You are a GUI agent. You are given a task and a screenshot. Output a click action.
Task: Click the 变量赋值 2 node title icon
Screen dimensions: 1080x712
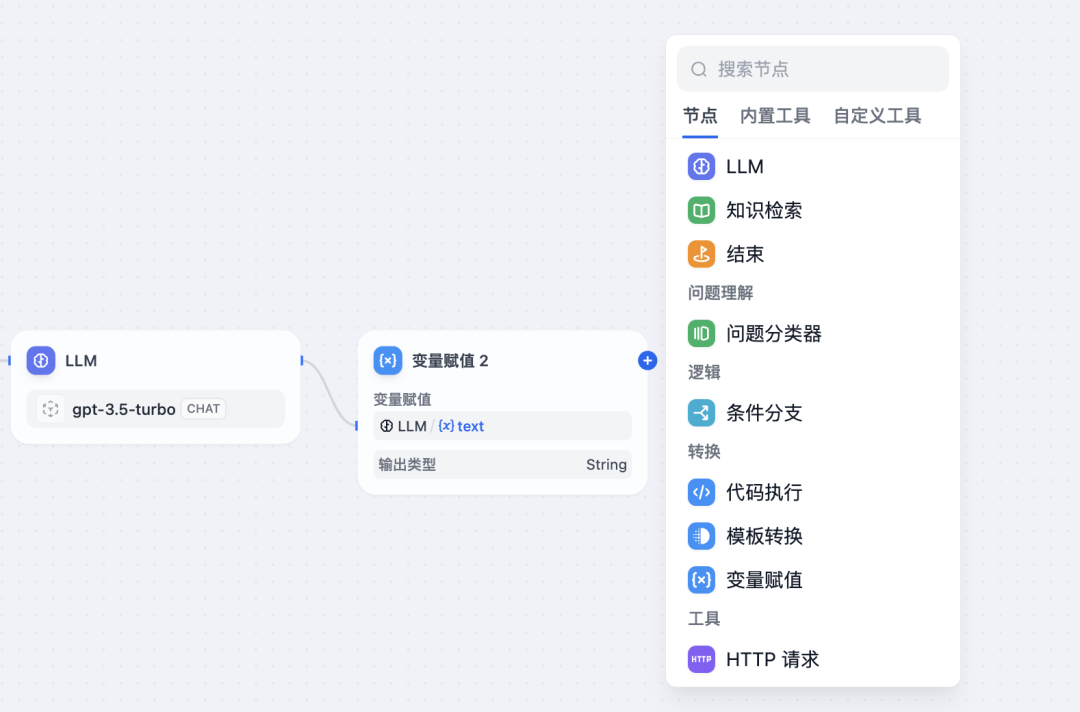pos(388,361)
